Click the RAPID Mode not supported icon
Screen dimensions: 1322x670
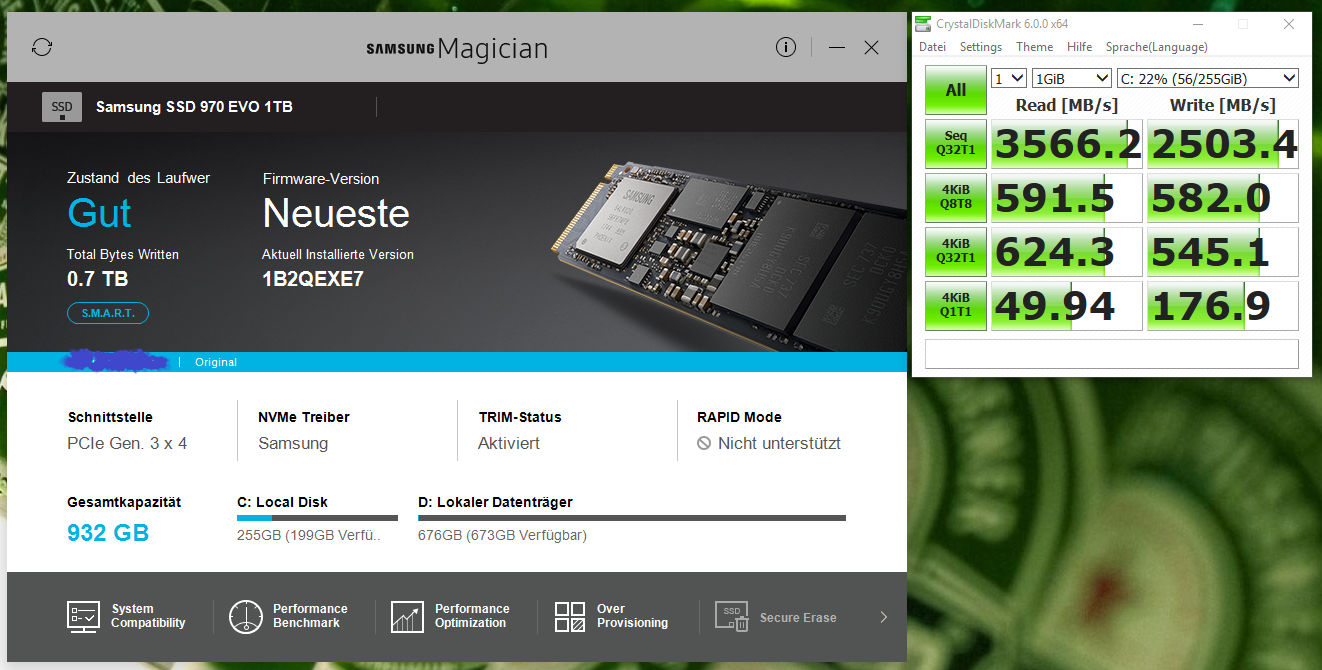click(x=704, y=443)
